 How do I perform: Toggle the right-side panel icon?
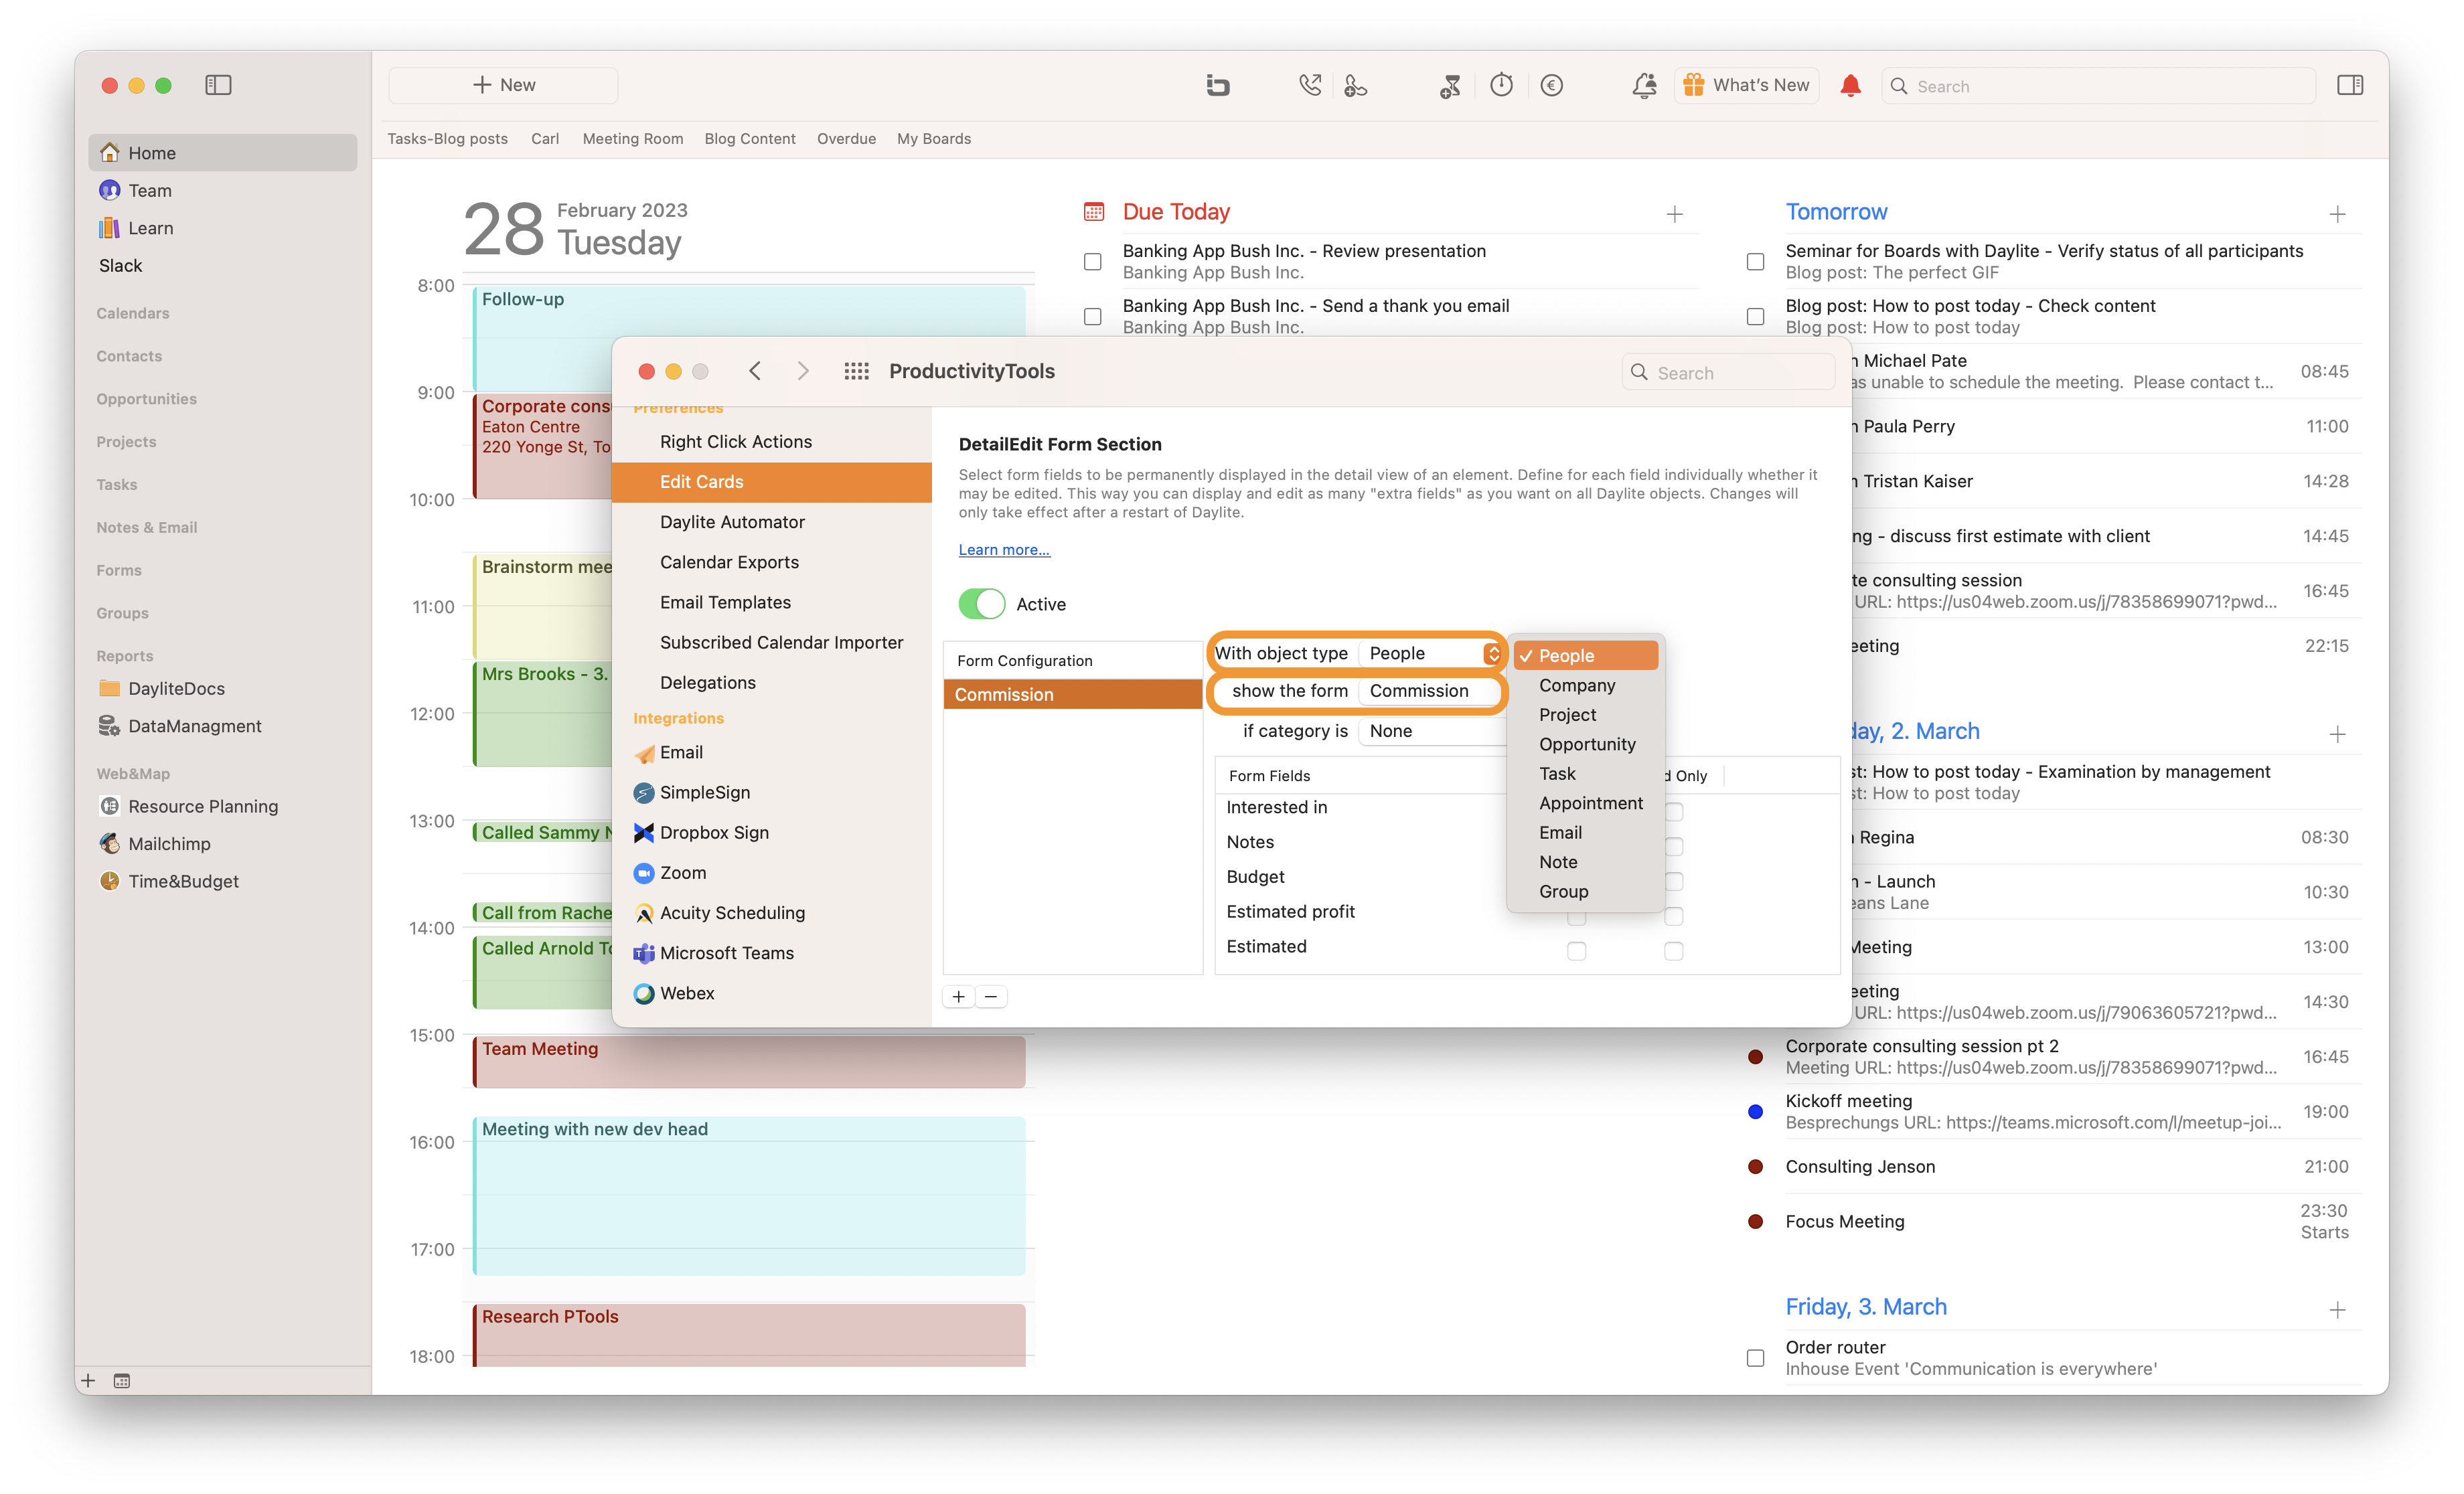click(x=2350, y=85)
